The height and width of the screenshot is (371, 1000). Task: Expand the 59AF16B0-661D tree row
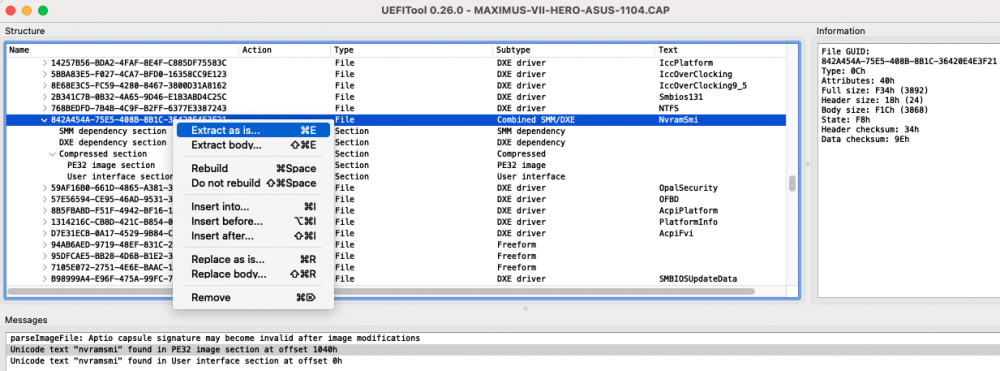(45, 188)
